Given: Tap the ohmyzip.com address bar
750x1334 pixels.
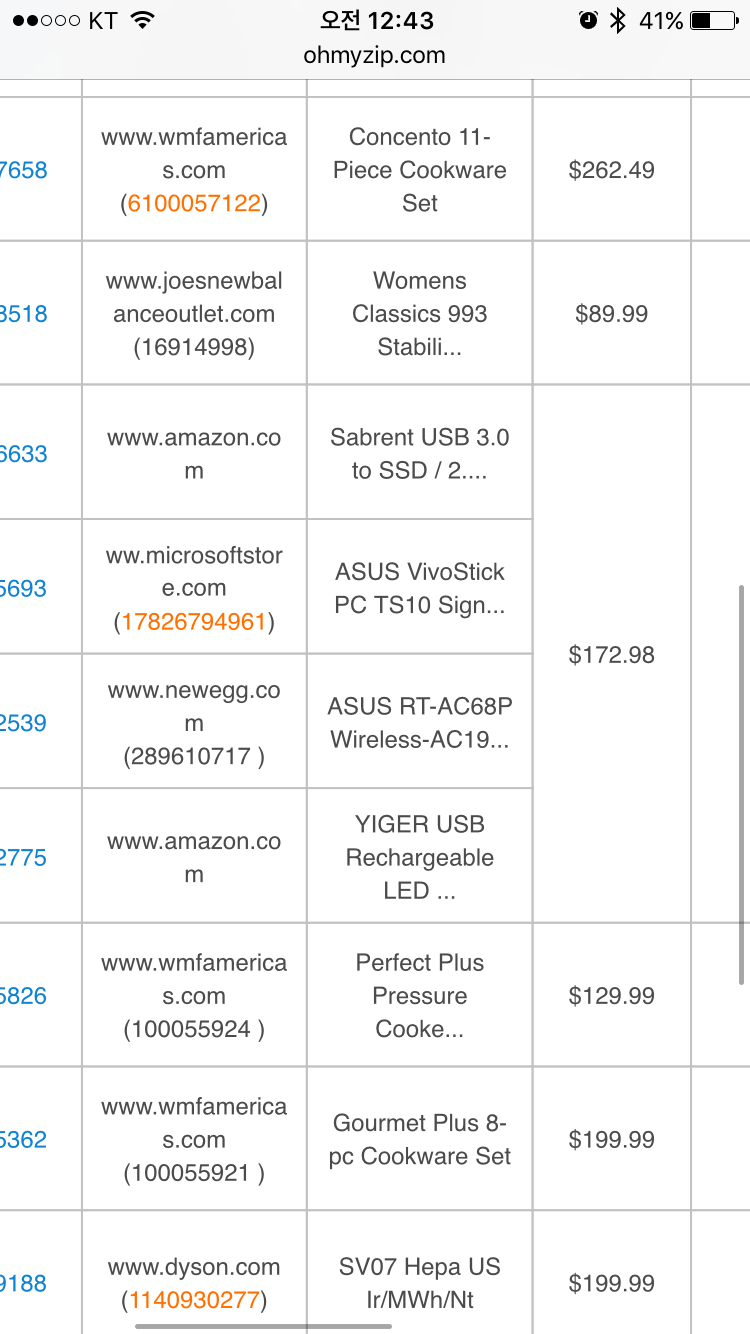Looking at the screenshot, I should tap(375, 55).
